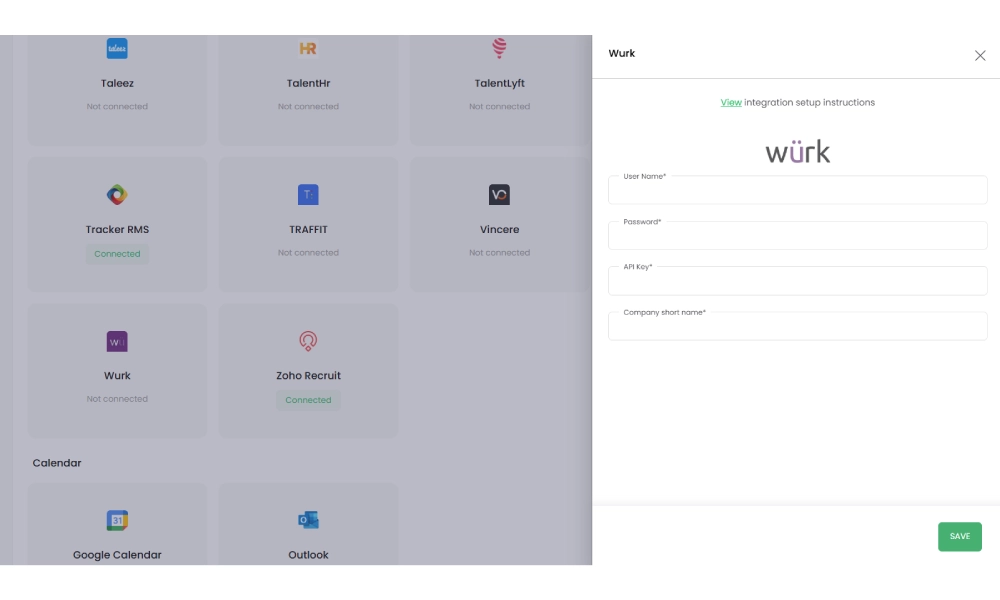1000x600 pixels.
Task: Click the Google Calendar card title
Action: [117, 555]
